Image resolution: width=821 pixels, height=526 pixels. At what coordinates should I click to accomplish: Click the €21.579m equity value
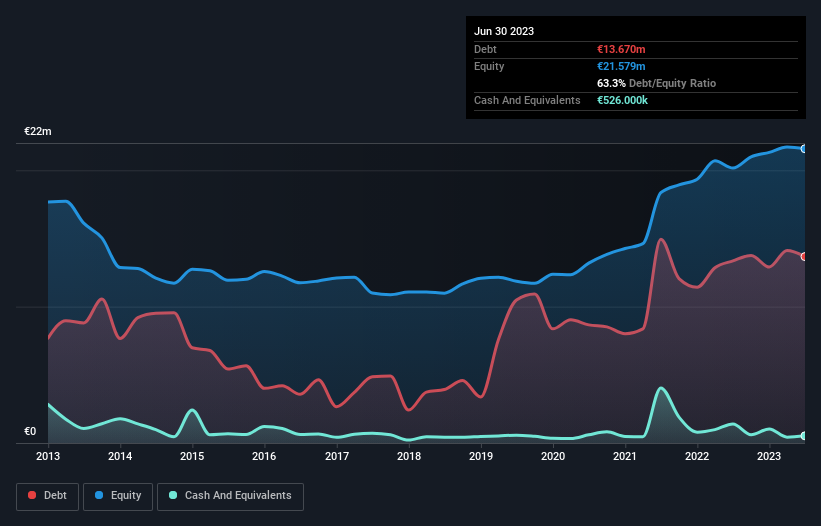(x=621, y=66)
